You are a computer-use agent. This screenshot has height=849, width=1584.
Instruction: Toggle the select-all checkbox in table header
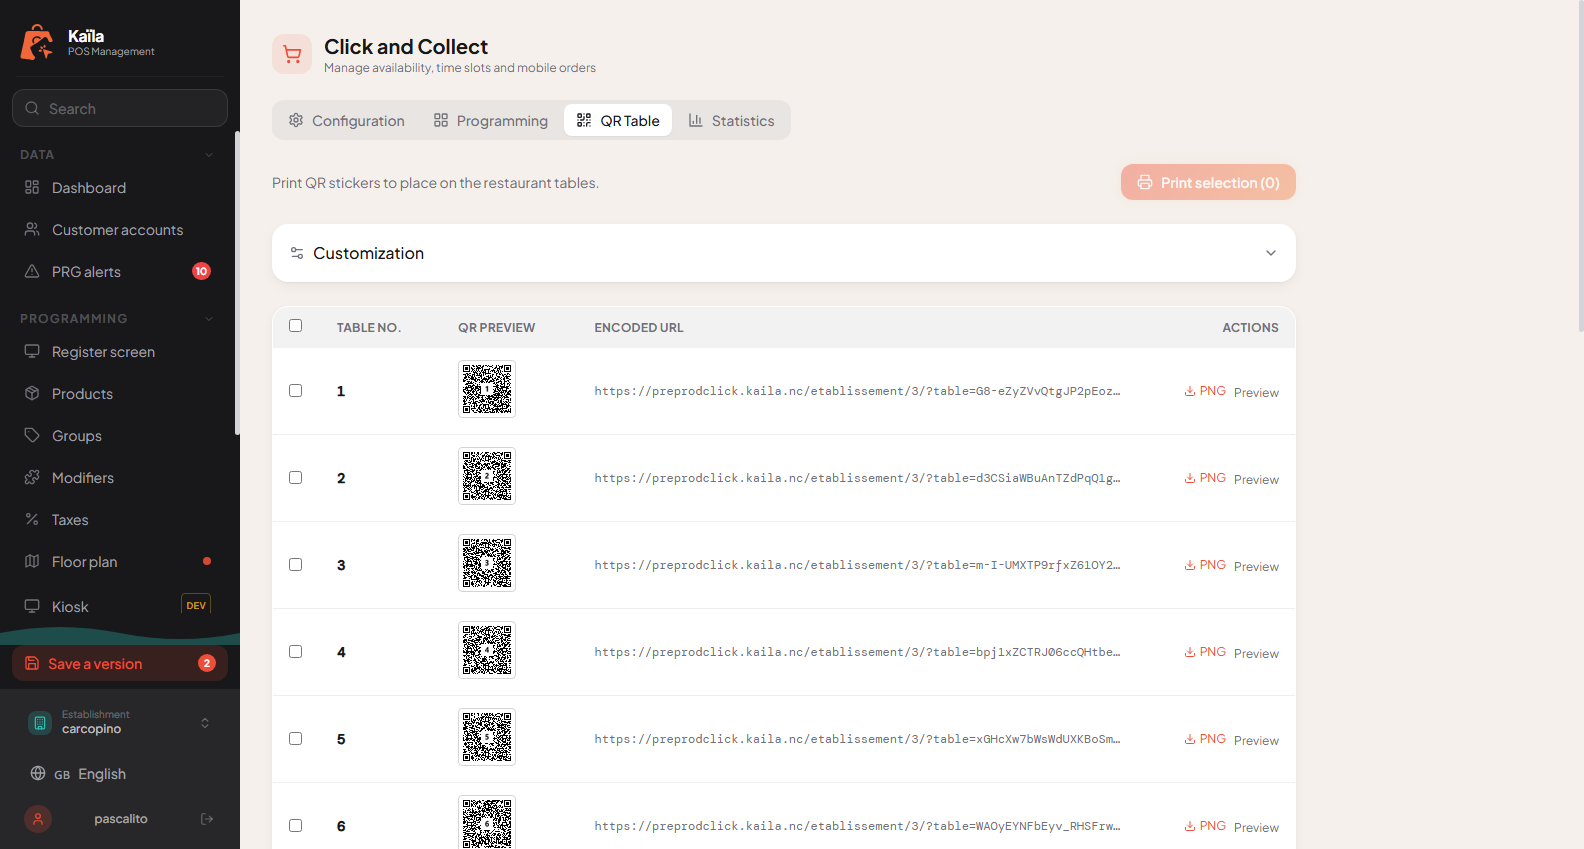click(295, 325)
